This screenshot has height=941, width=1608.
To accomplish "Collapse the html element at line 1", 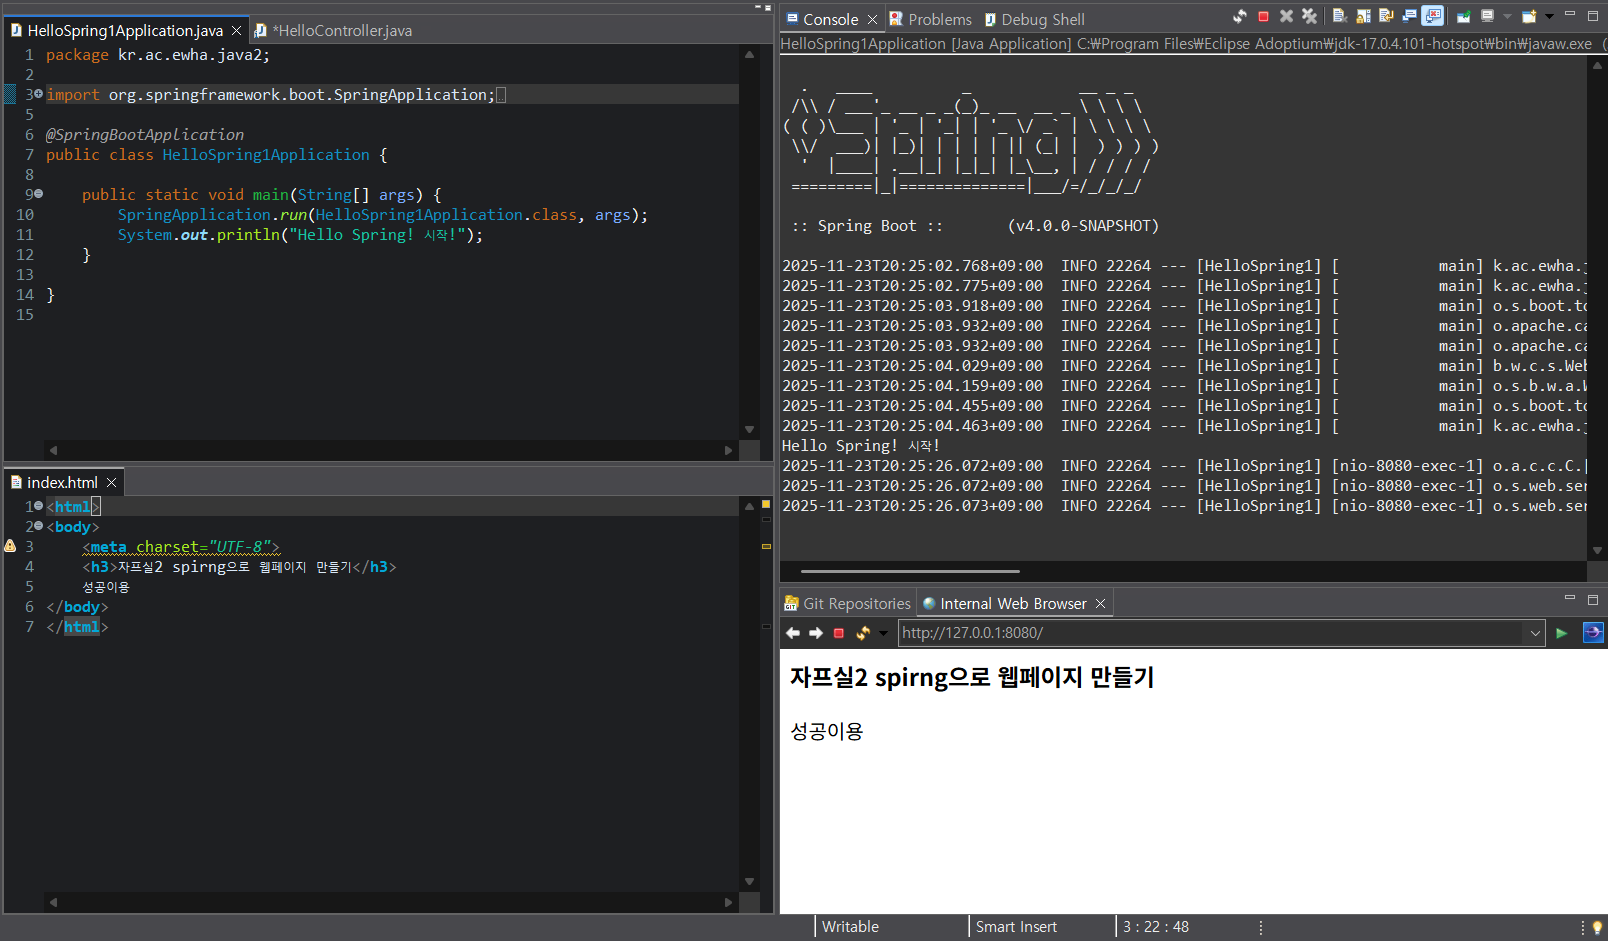I will 39,506.
